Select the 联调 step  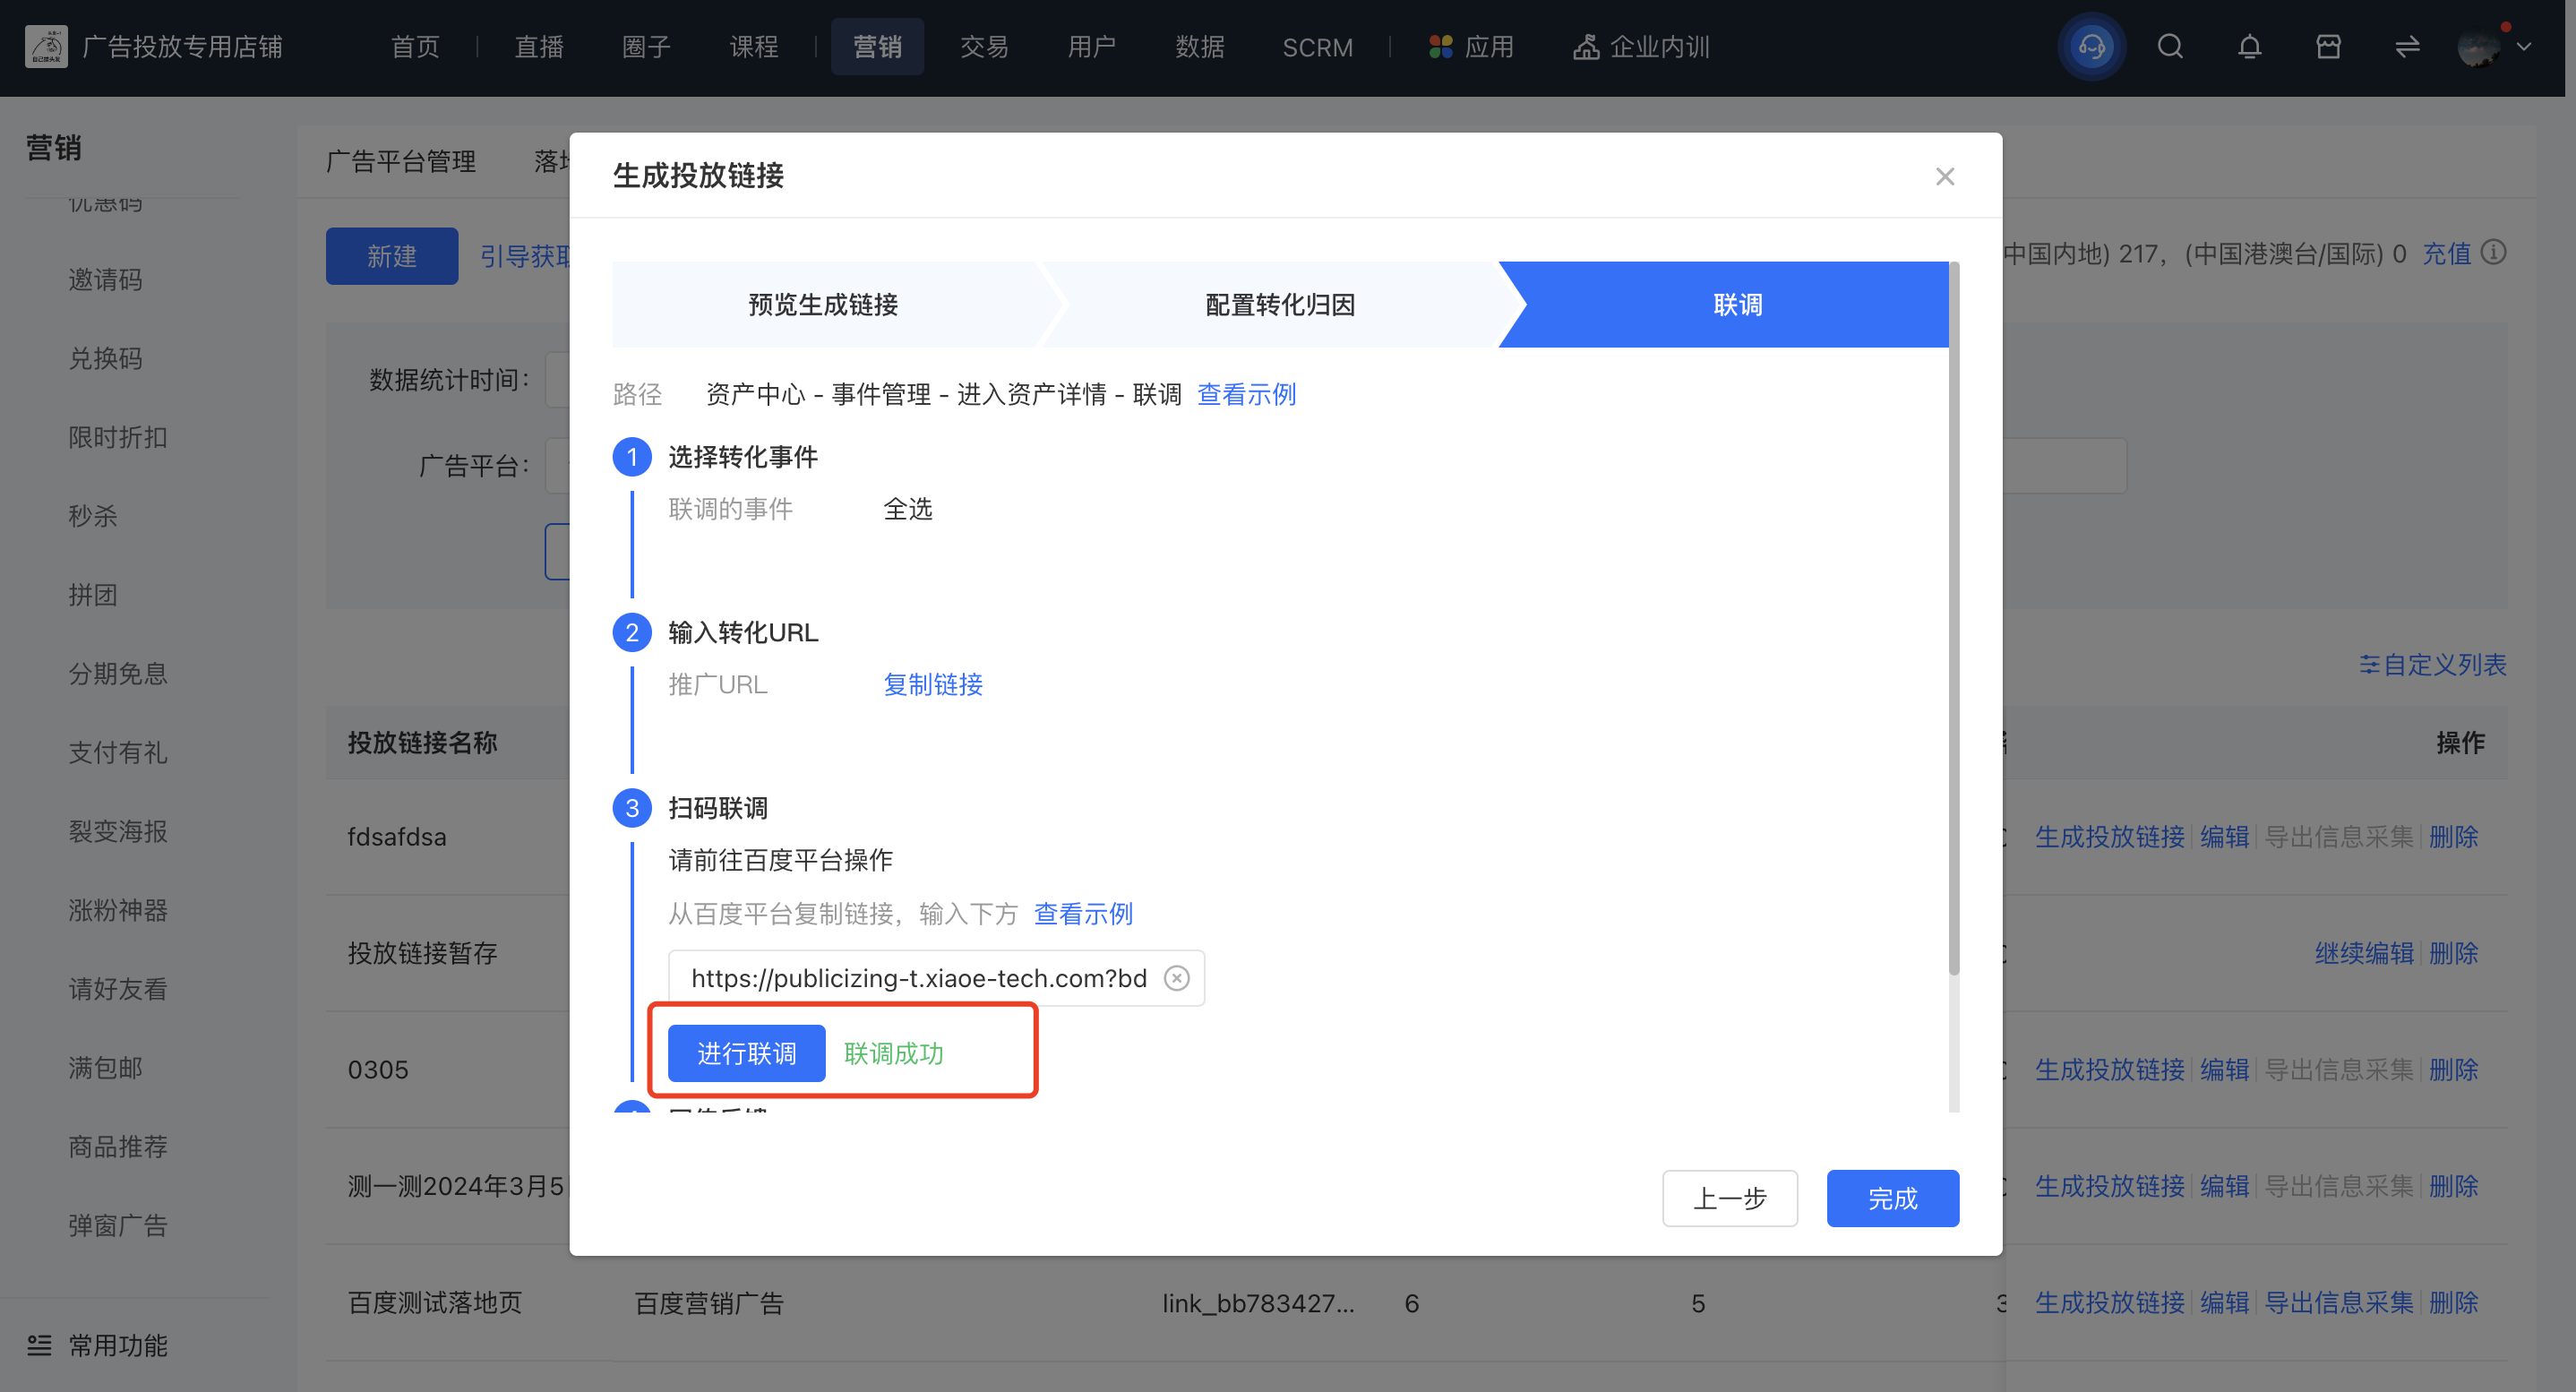click(1737, 305)
